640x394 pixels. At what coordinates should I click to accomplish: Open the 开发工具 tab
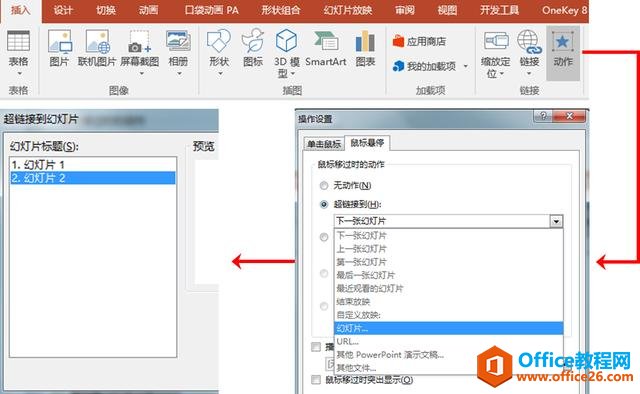pos(499,10)
